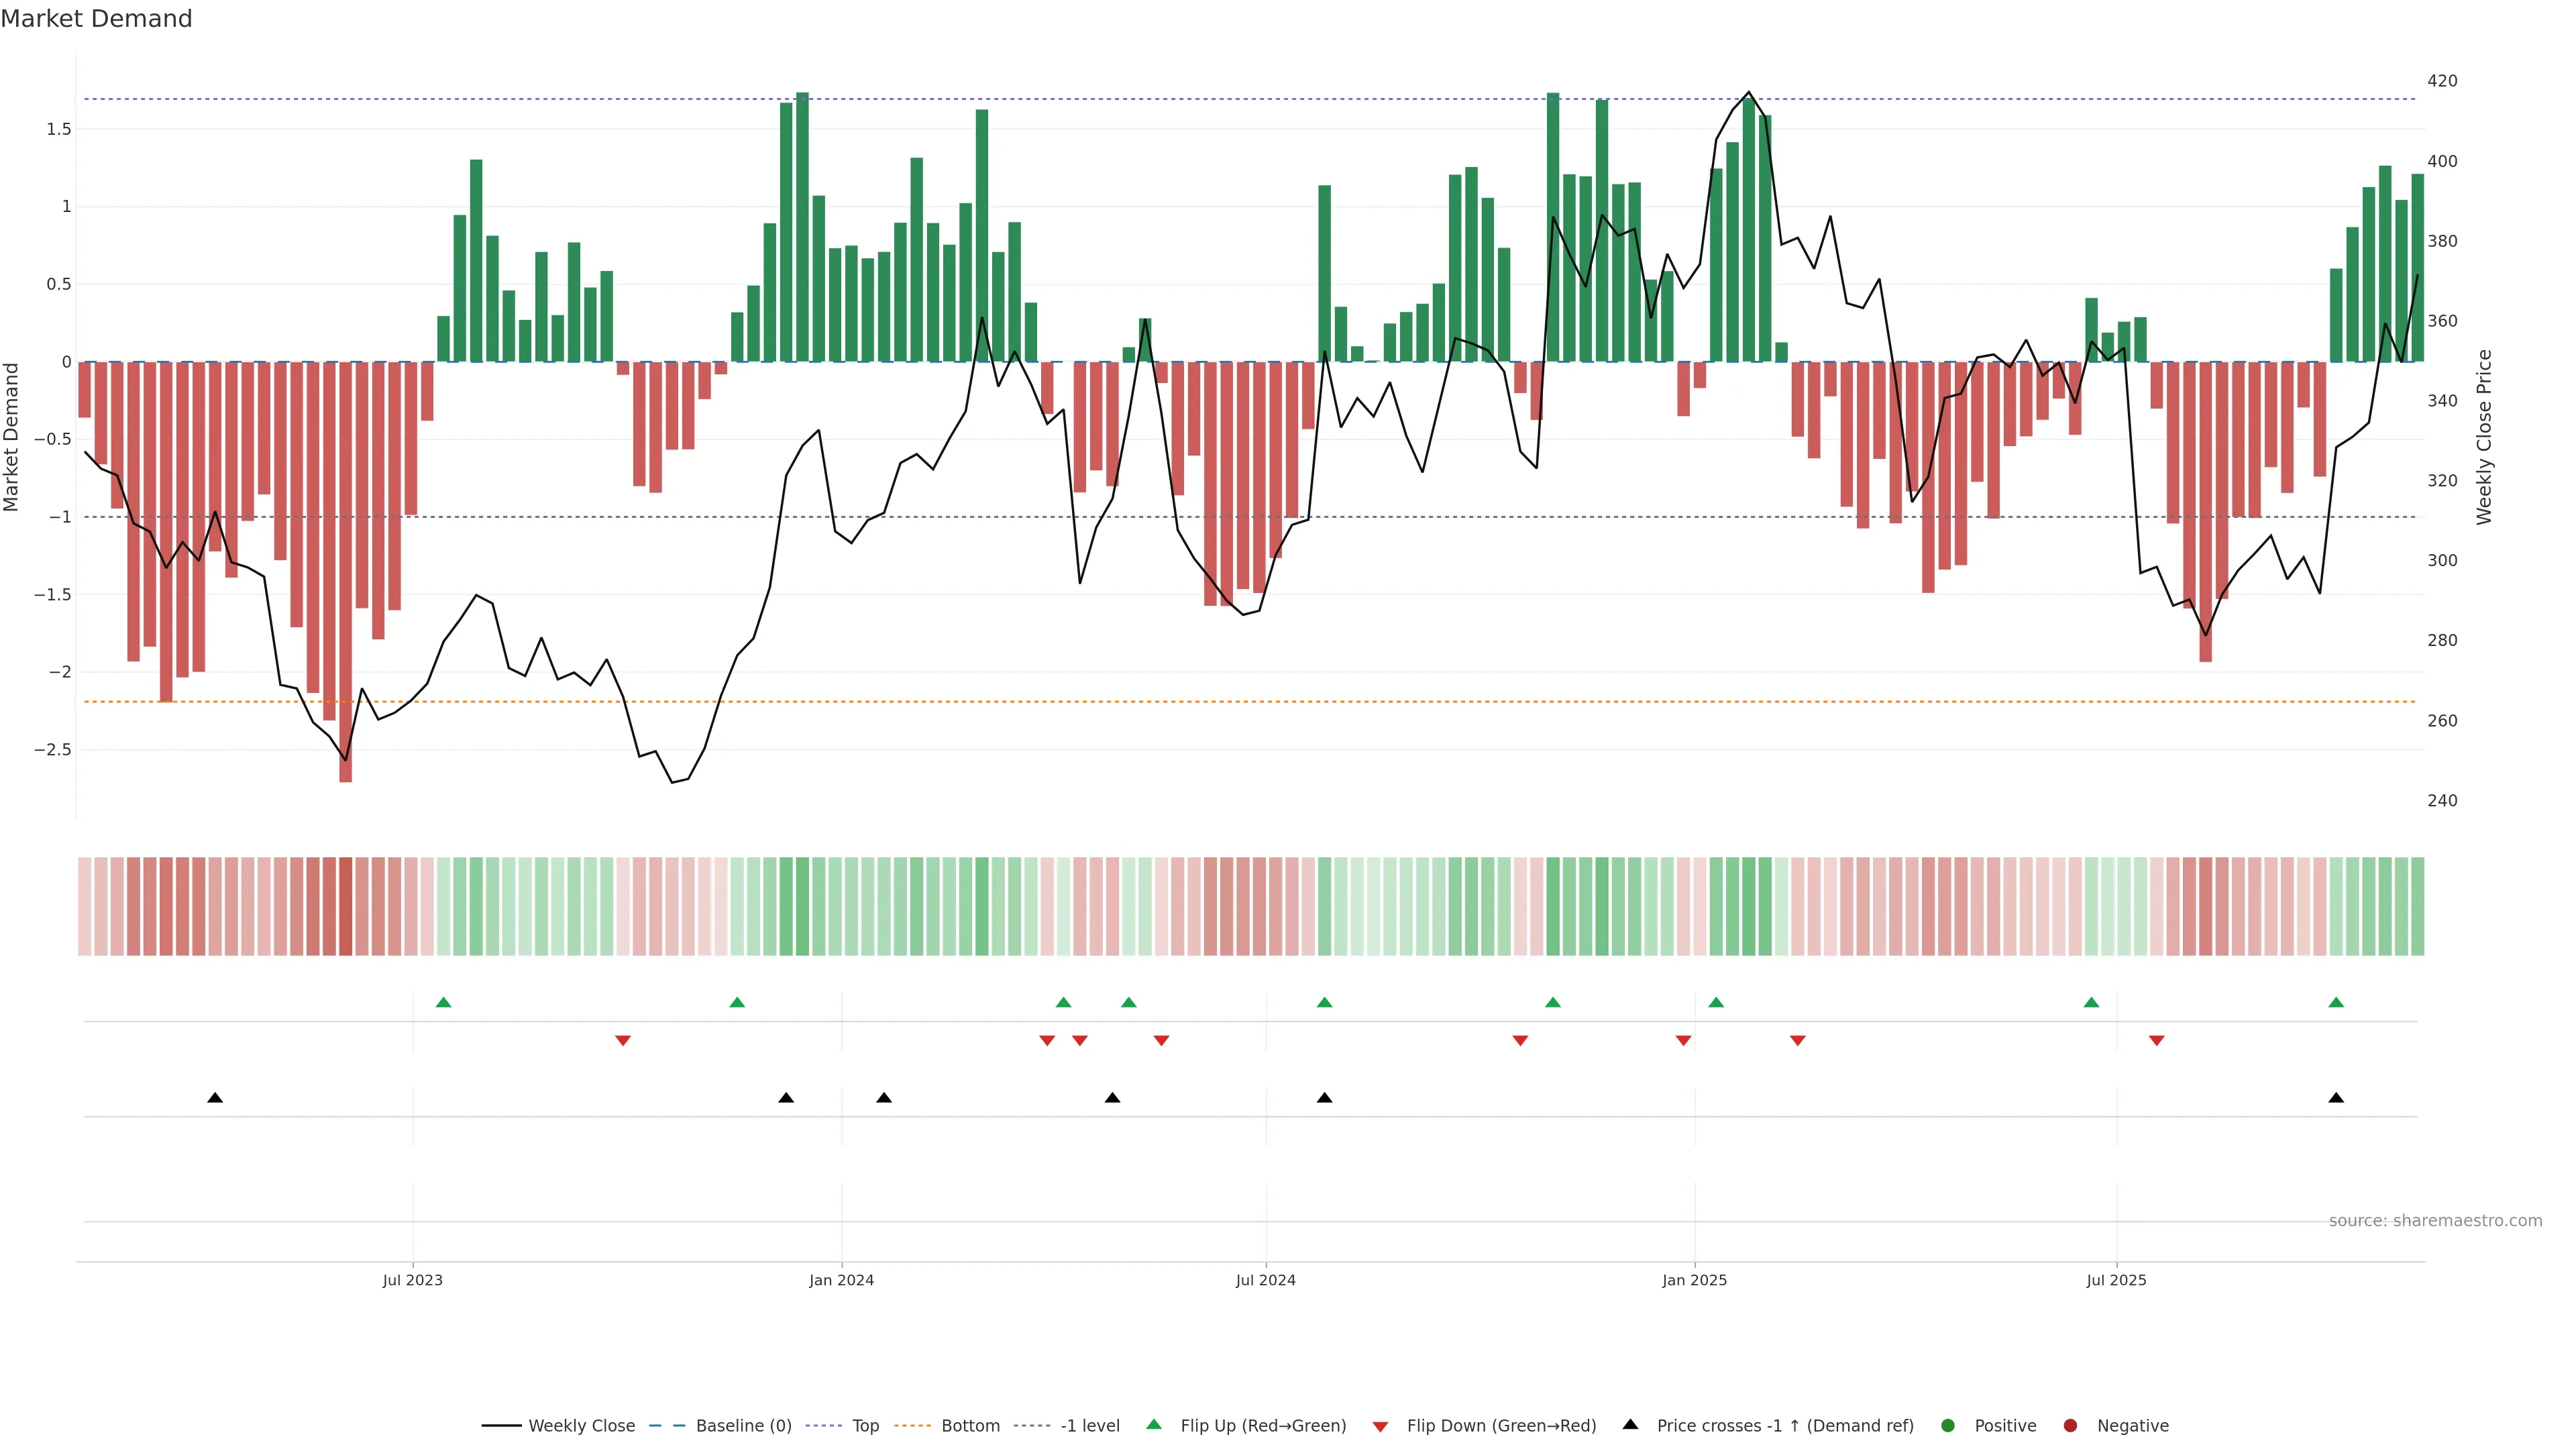Click the Market Demand chart title
Viewport: 2576px width, 1449px height.
[96, 19]
